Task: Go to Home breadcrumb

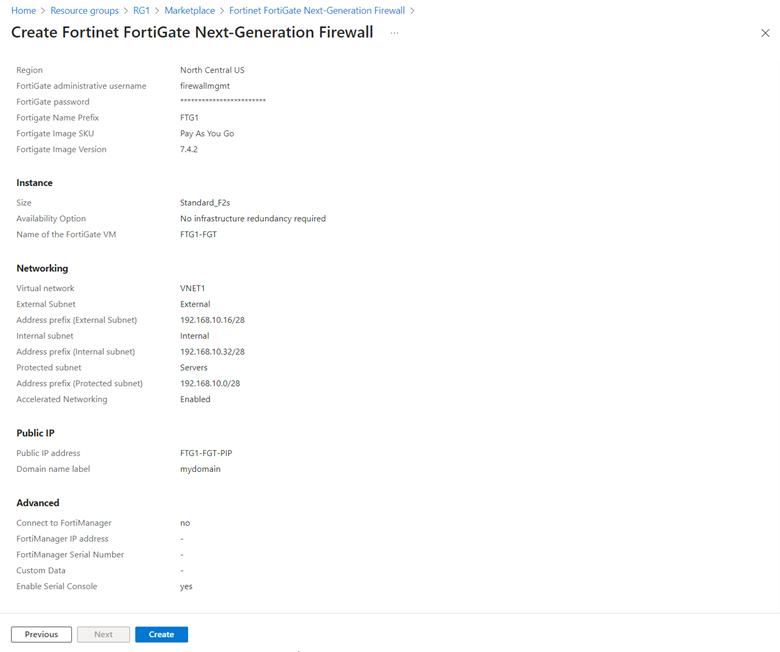Action: [23, 11]
